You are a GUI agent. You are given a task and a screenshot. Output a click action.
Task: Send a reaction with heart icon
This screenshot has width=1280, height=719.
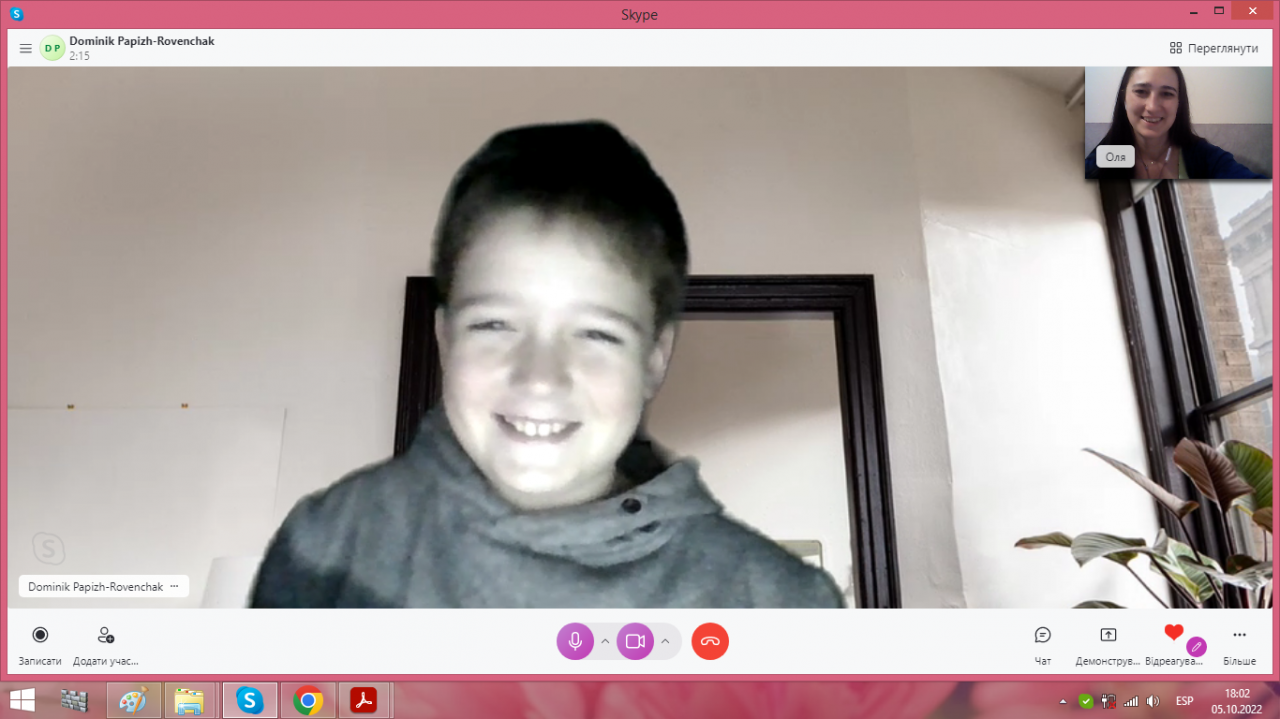(x=1174, y=633)
